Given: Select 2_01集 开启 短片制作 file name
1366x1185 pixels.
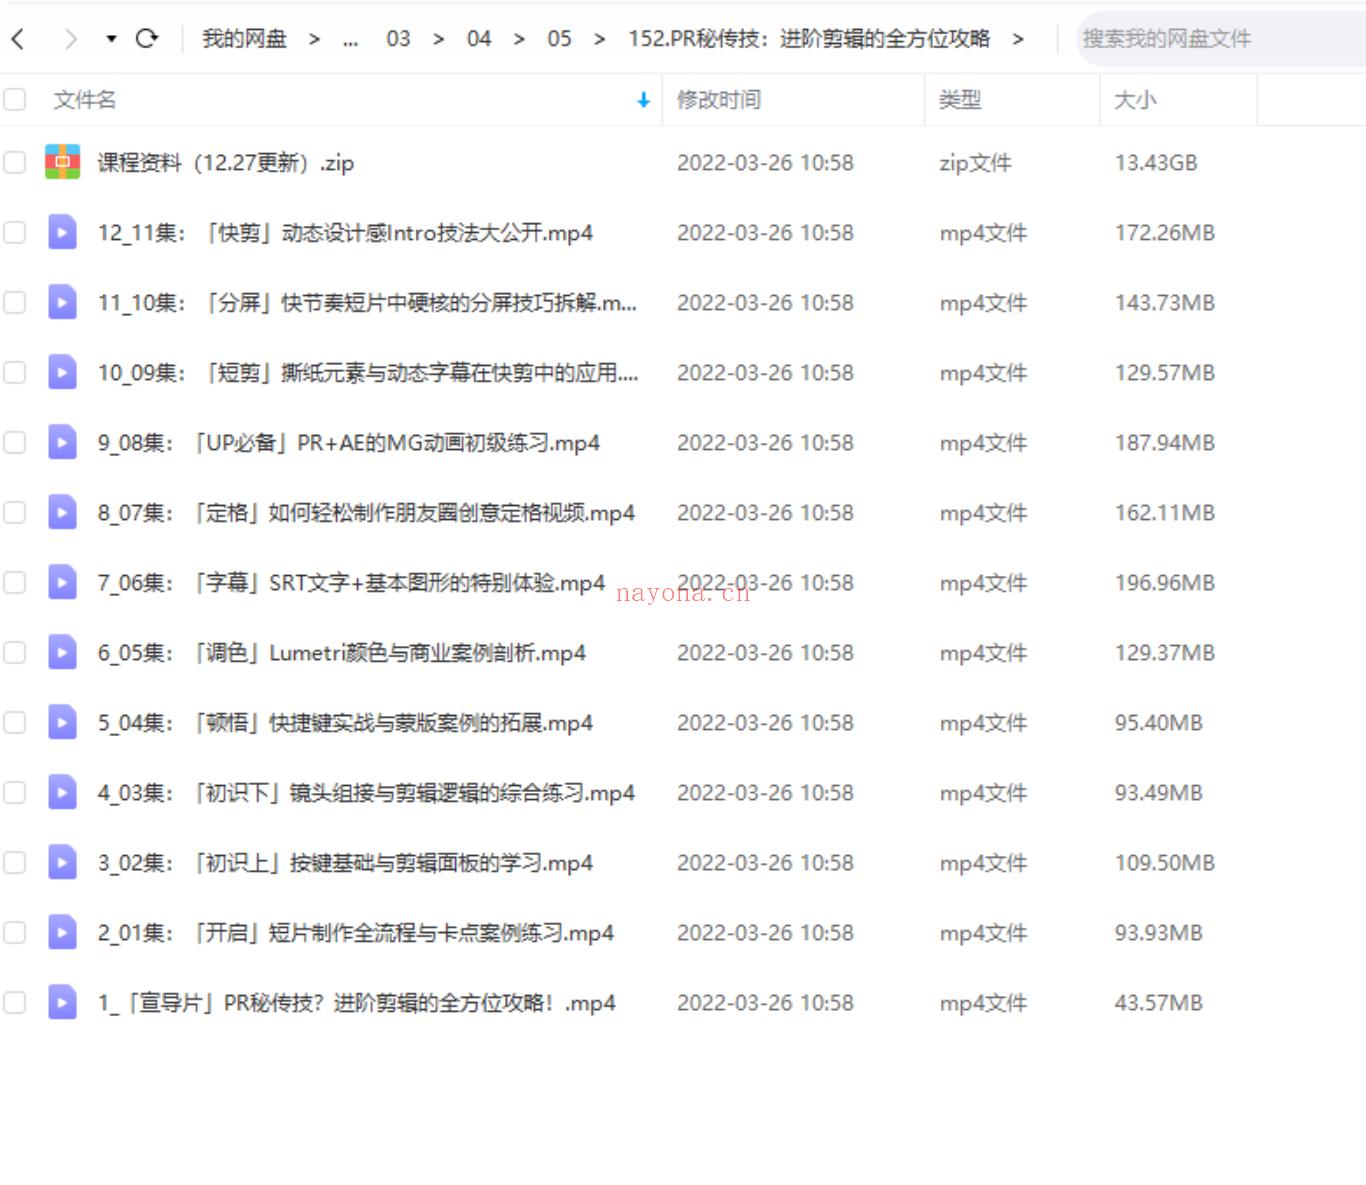Looking at the screenshot, I should point(356,933).
